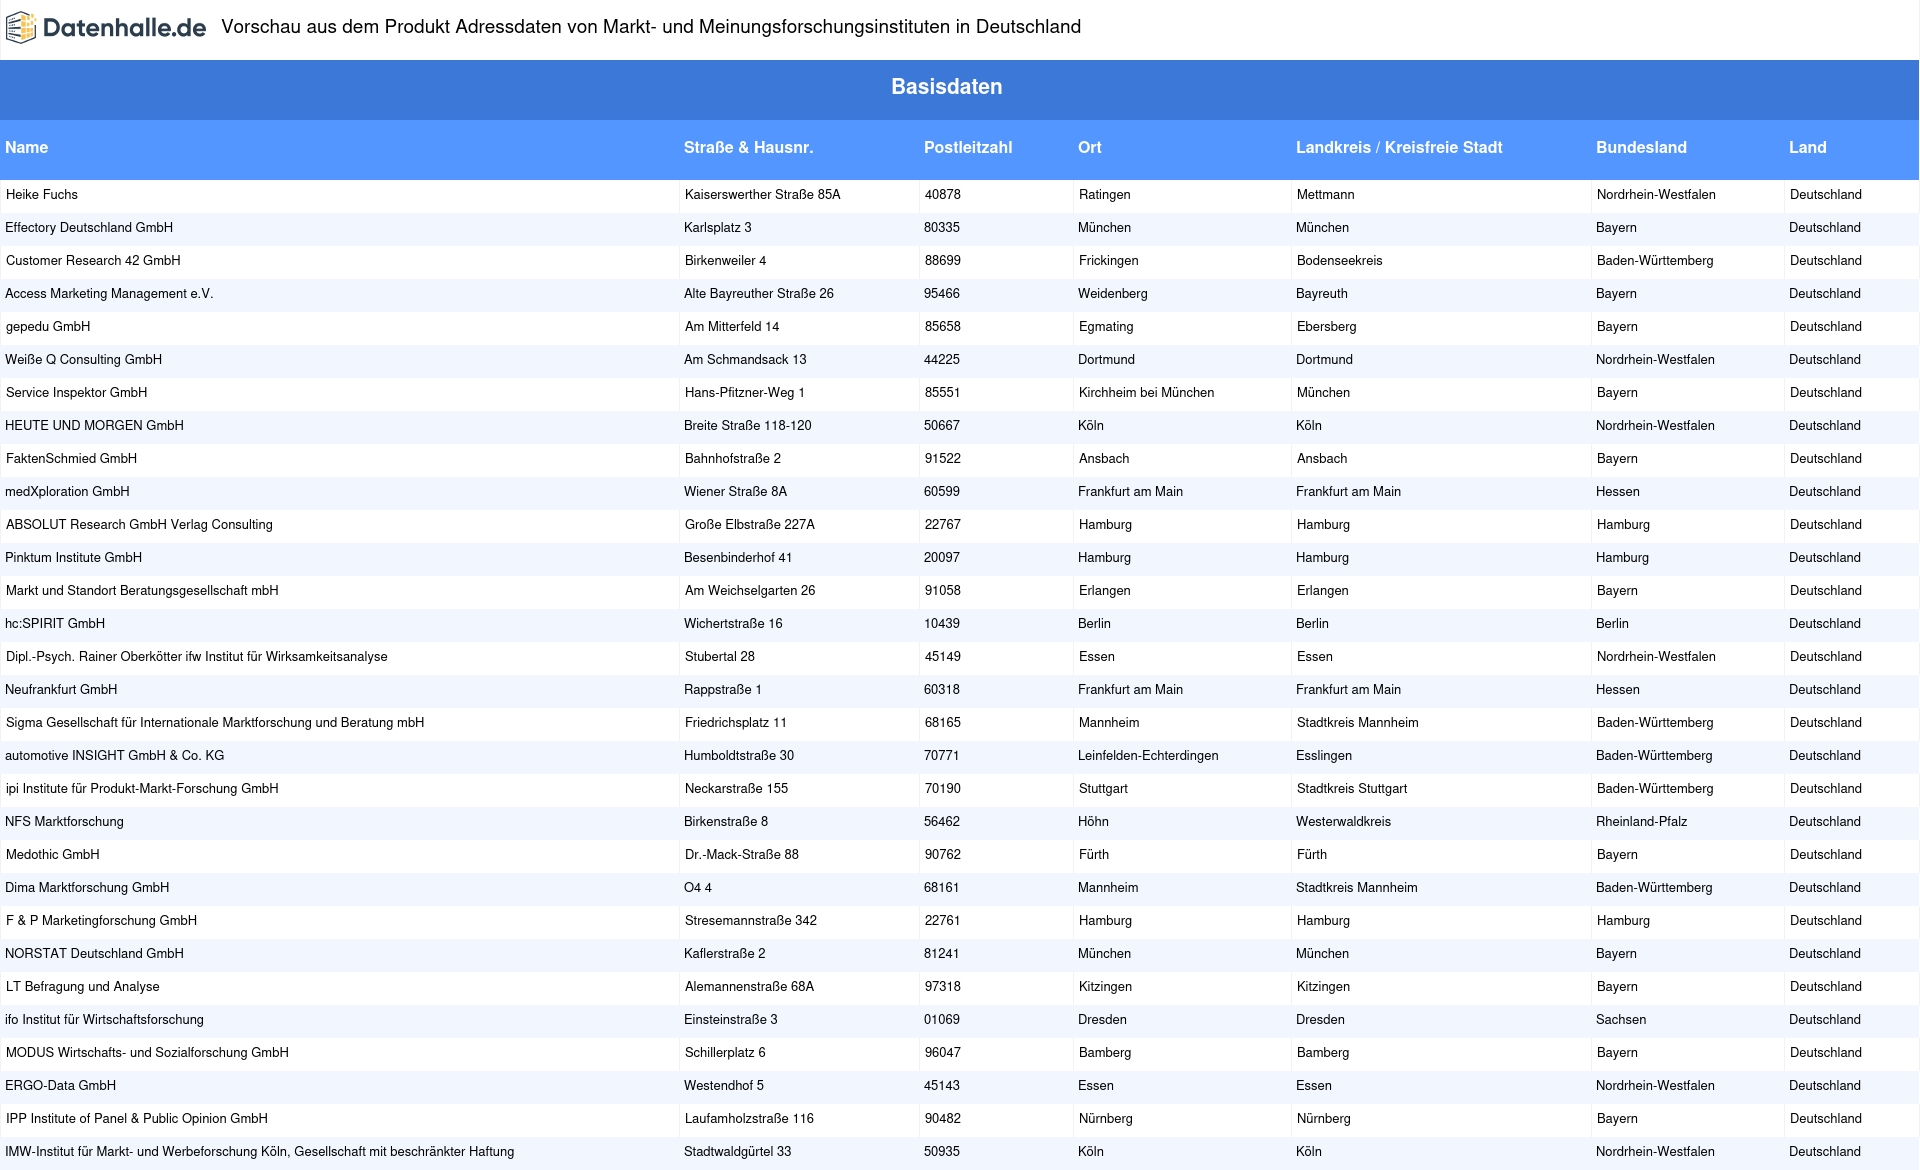The width and height of the screenshot is (1920, 1170).
Task: Click the Datenhalle.de logo
Action: 106,27
